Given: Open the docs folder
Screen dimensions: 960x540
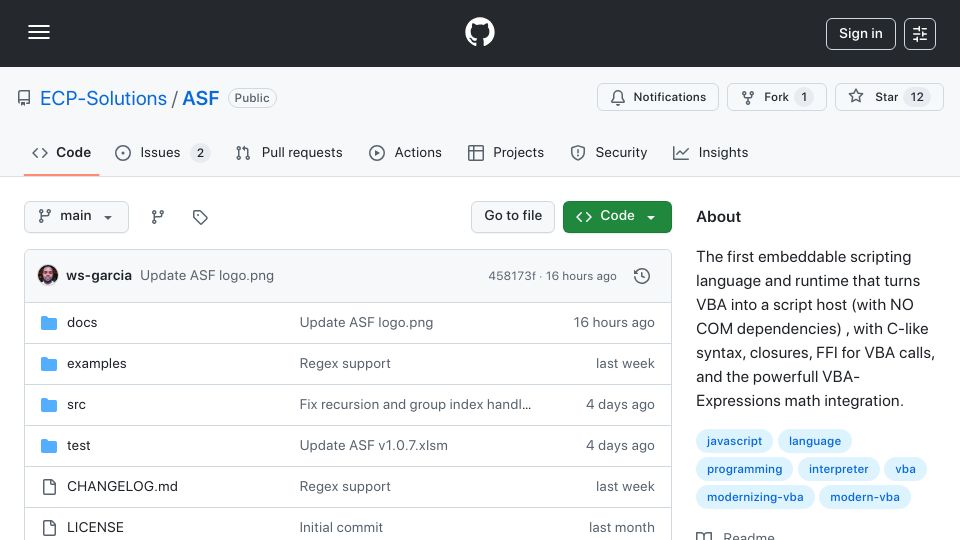Looking at the screenshot, I should [82, 323].
